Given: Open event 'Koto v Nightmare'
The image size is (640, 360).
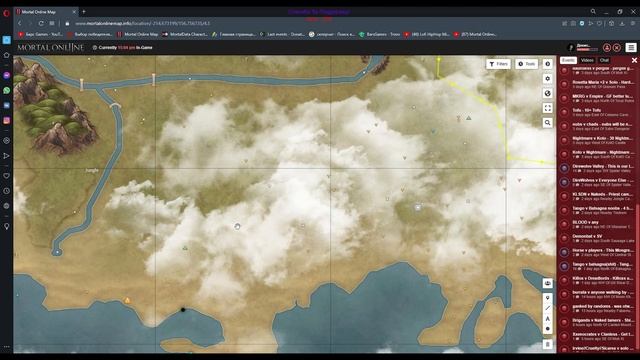Looking at the screenshot, I should (x=597, y=154).
